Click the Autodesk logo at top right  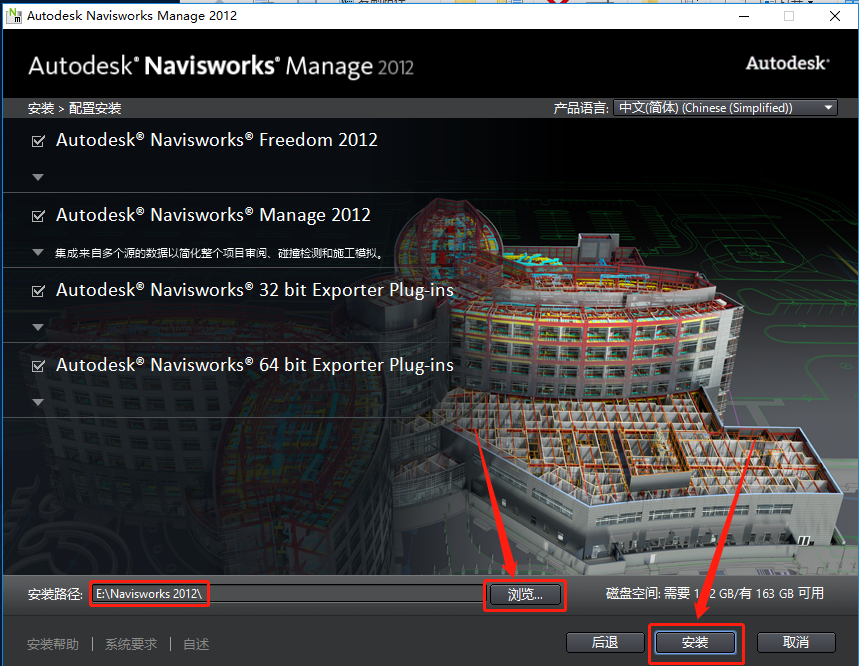coord(788,64)
